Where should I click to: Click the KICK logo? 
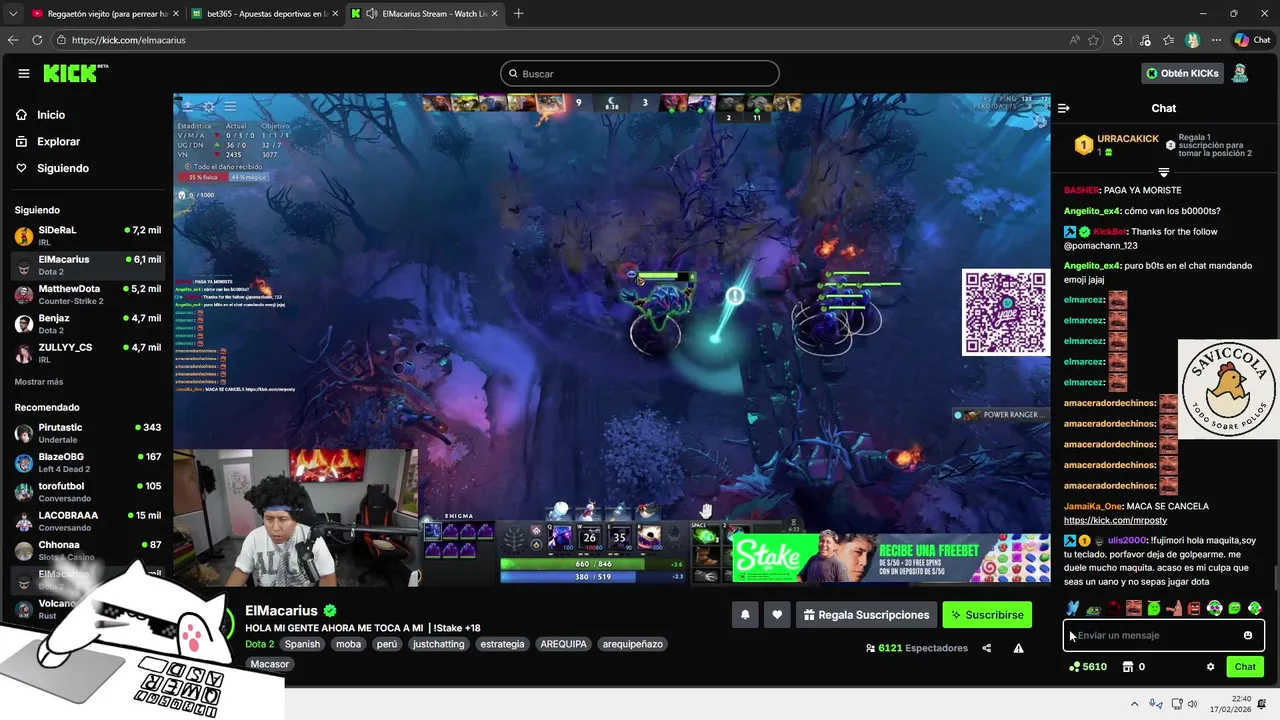pyautogui.click(x=75, y=73)
